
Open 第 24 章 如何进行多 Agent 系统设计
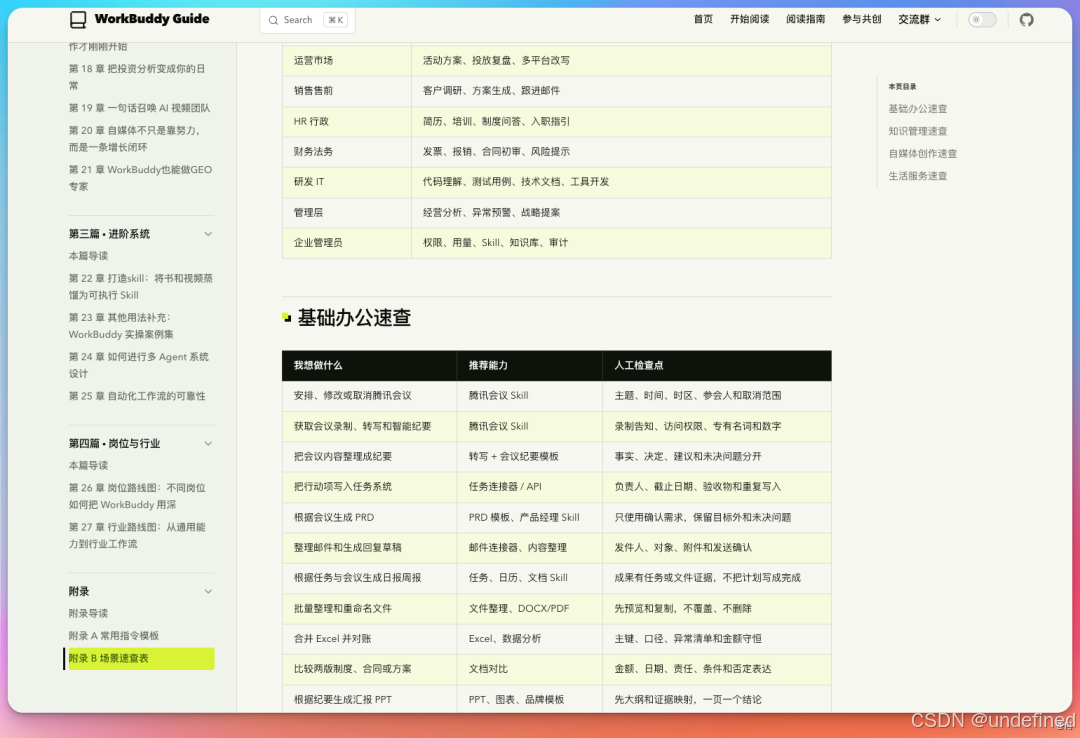click(x=138, y=365)
